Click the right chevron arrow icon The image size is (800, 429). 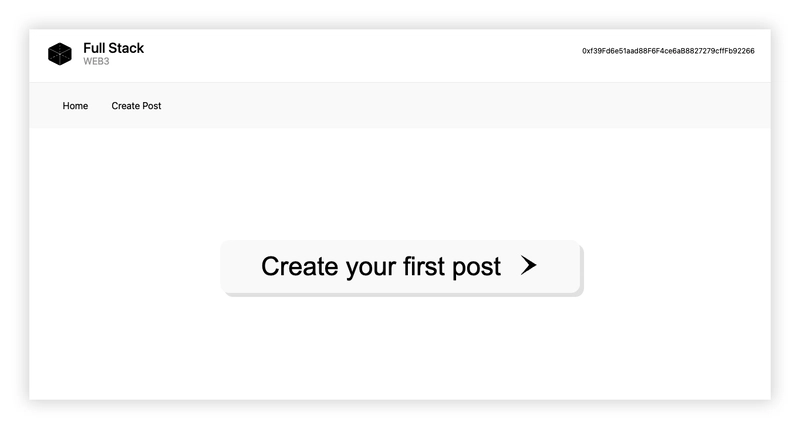point(529,265)
